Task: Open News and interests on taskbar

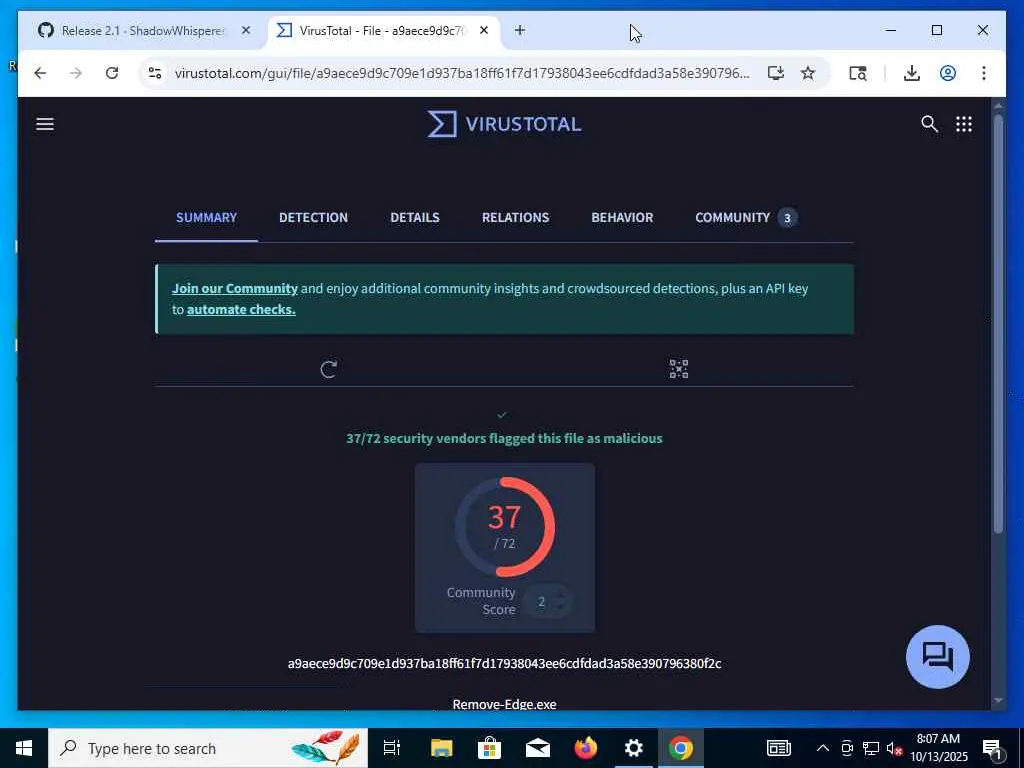Action: pos(778,748)
